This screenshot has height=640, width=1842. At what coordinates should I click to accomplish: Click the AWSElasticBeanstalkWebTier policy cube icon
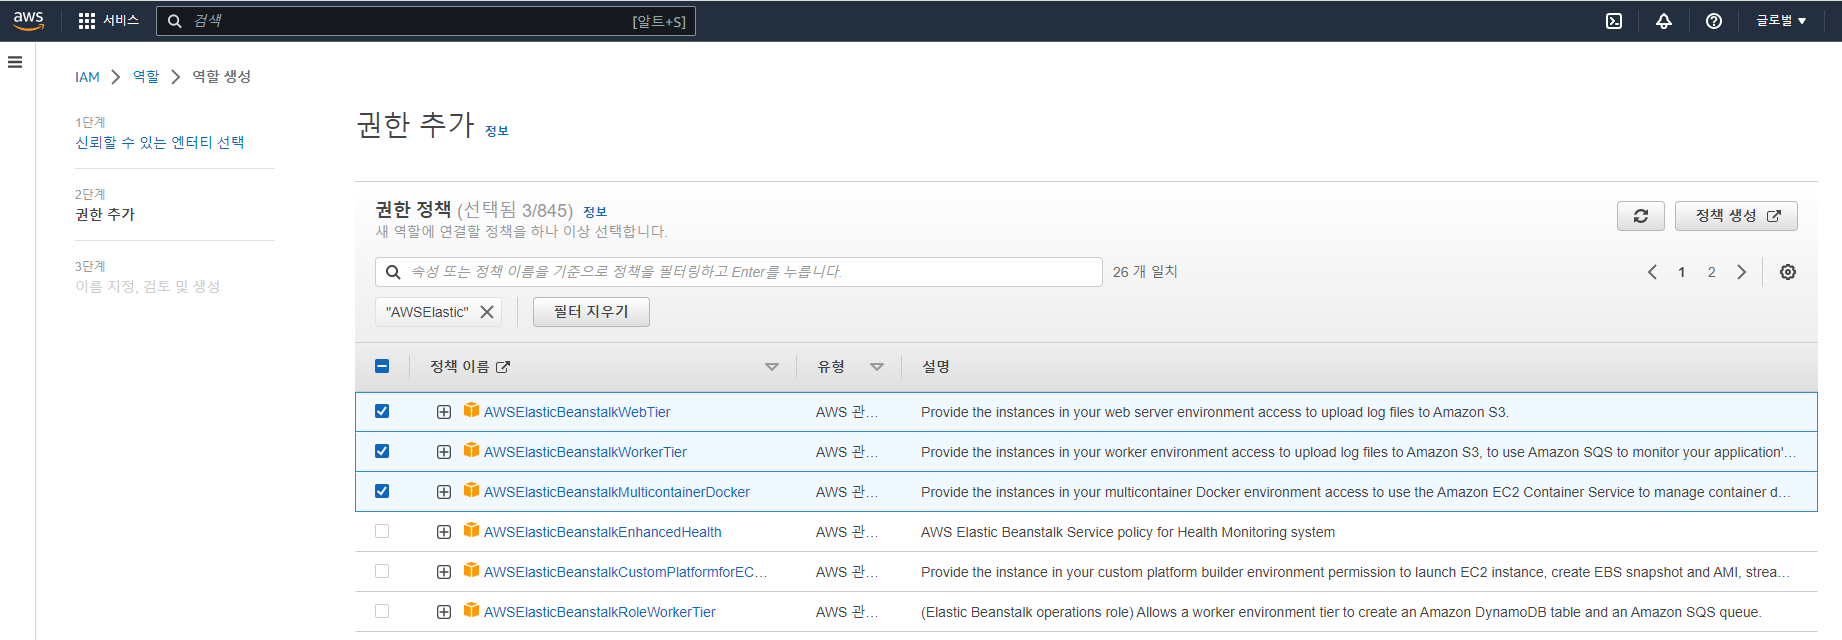tap(472, 410)
